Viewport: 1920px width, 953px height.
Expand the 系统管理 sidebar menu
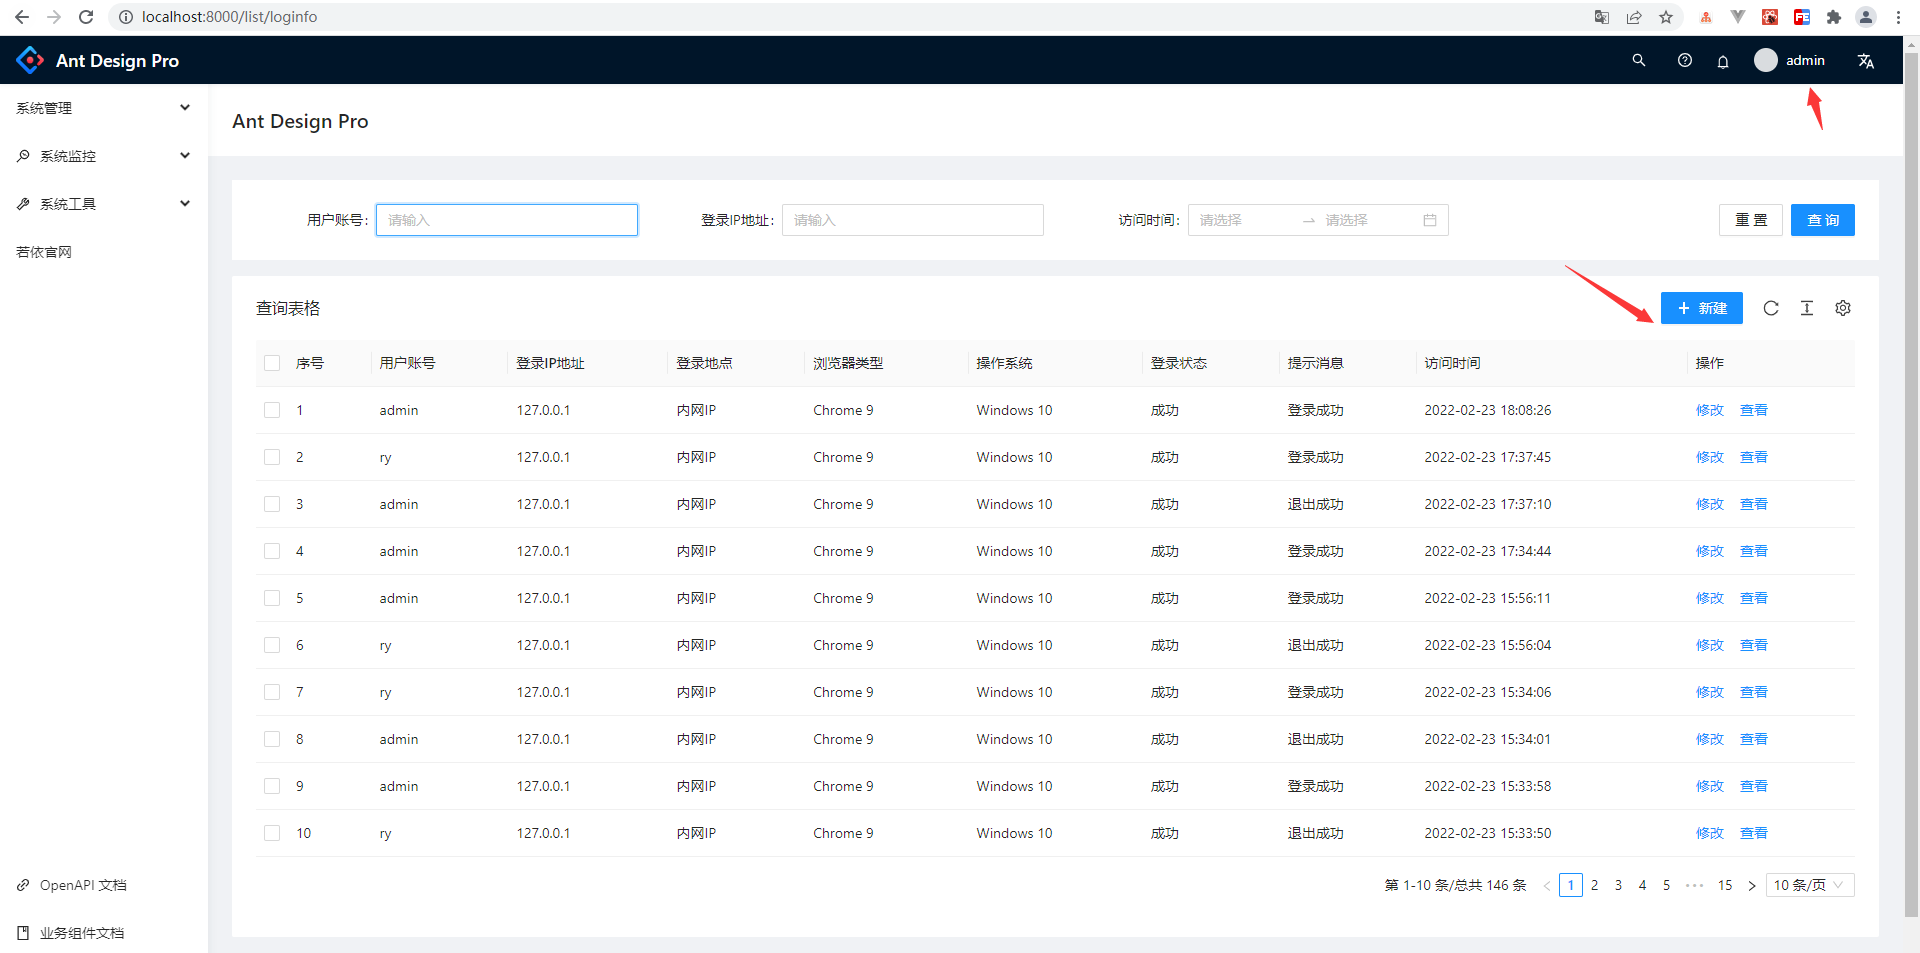pos(104,108)
